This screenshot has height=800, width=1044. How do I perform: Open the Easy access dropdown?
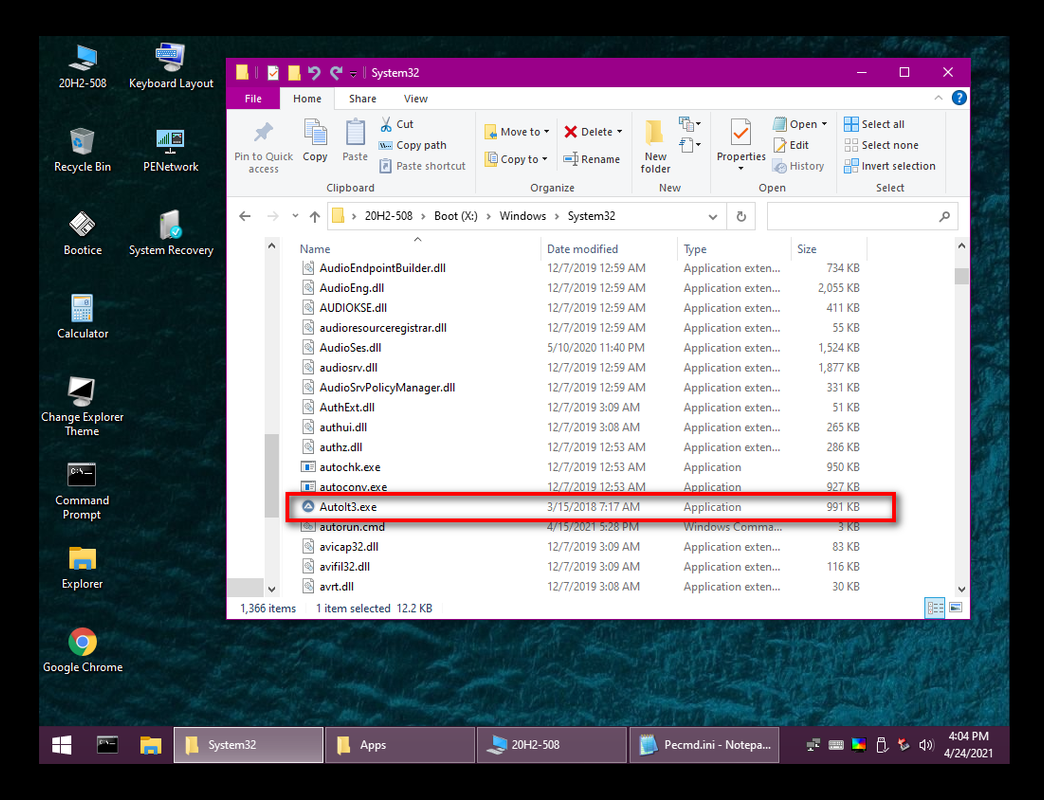pos(690,145)
